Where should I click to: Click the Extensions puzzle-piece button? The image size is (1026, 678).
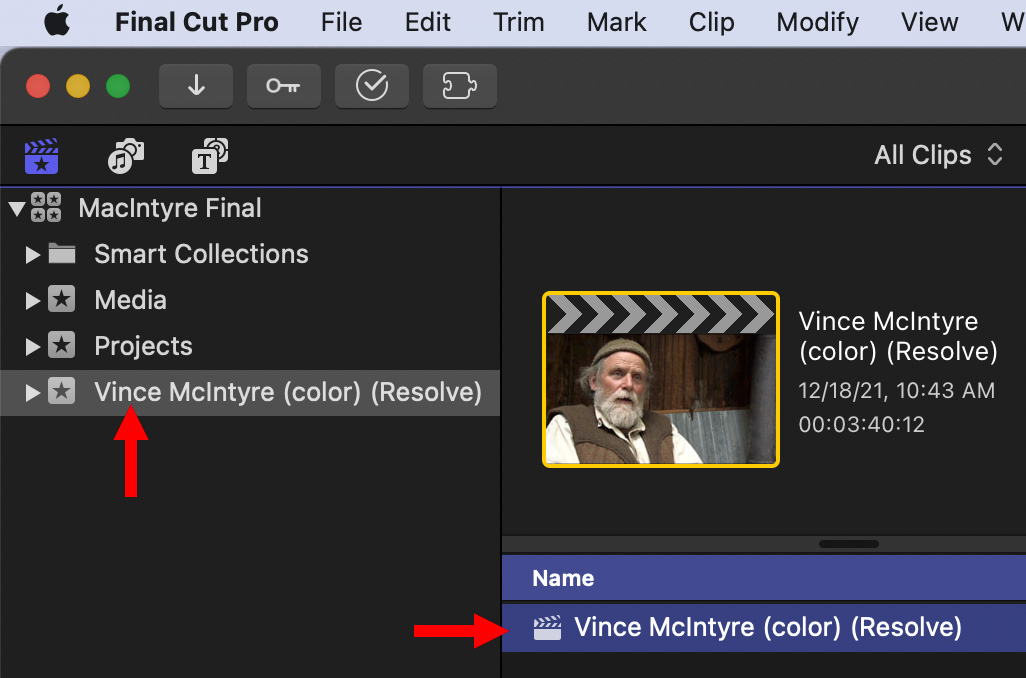(x=460, y=86)
